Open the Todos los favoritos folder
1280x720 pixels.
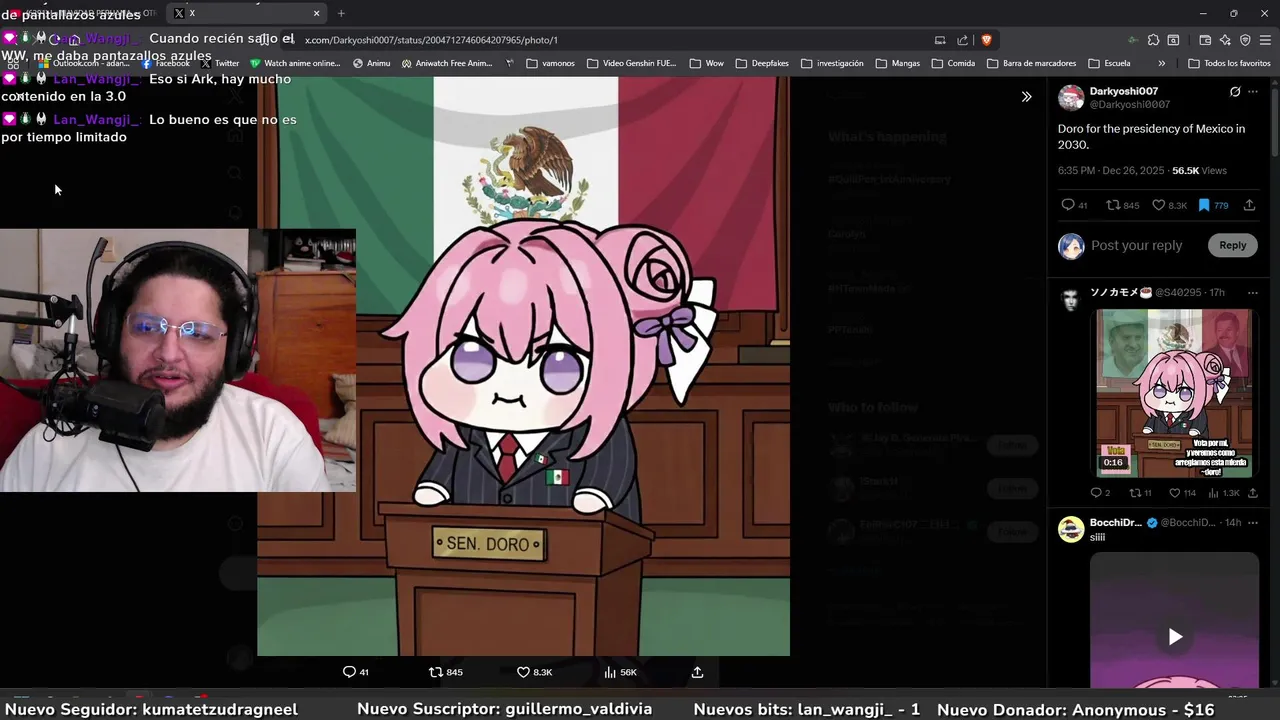[x=1229, y=63]
